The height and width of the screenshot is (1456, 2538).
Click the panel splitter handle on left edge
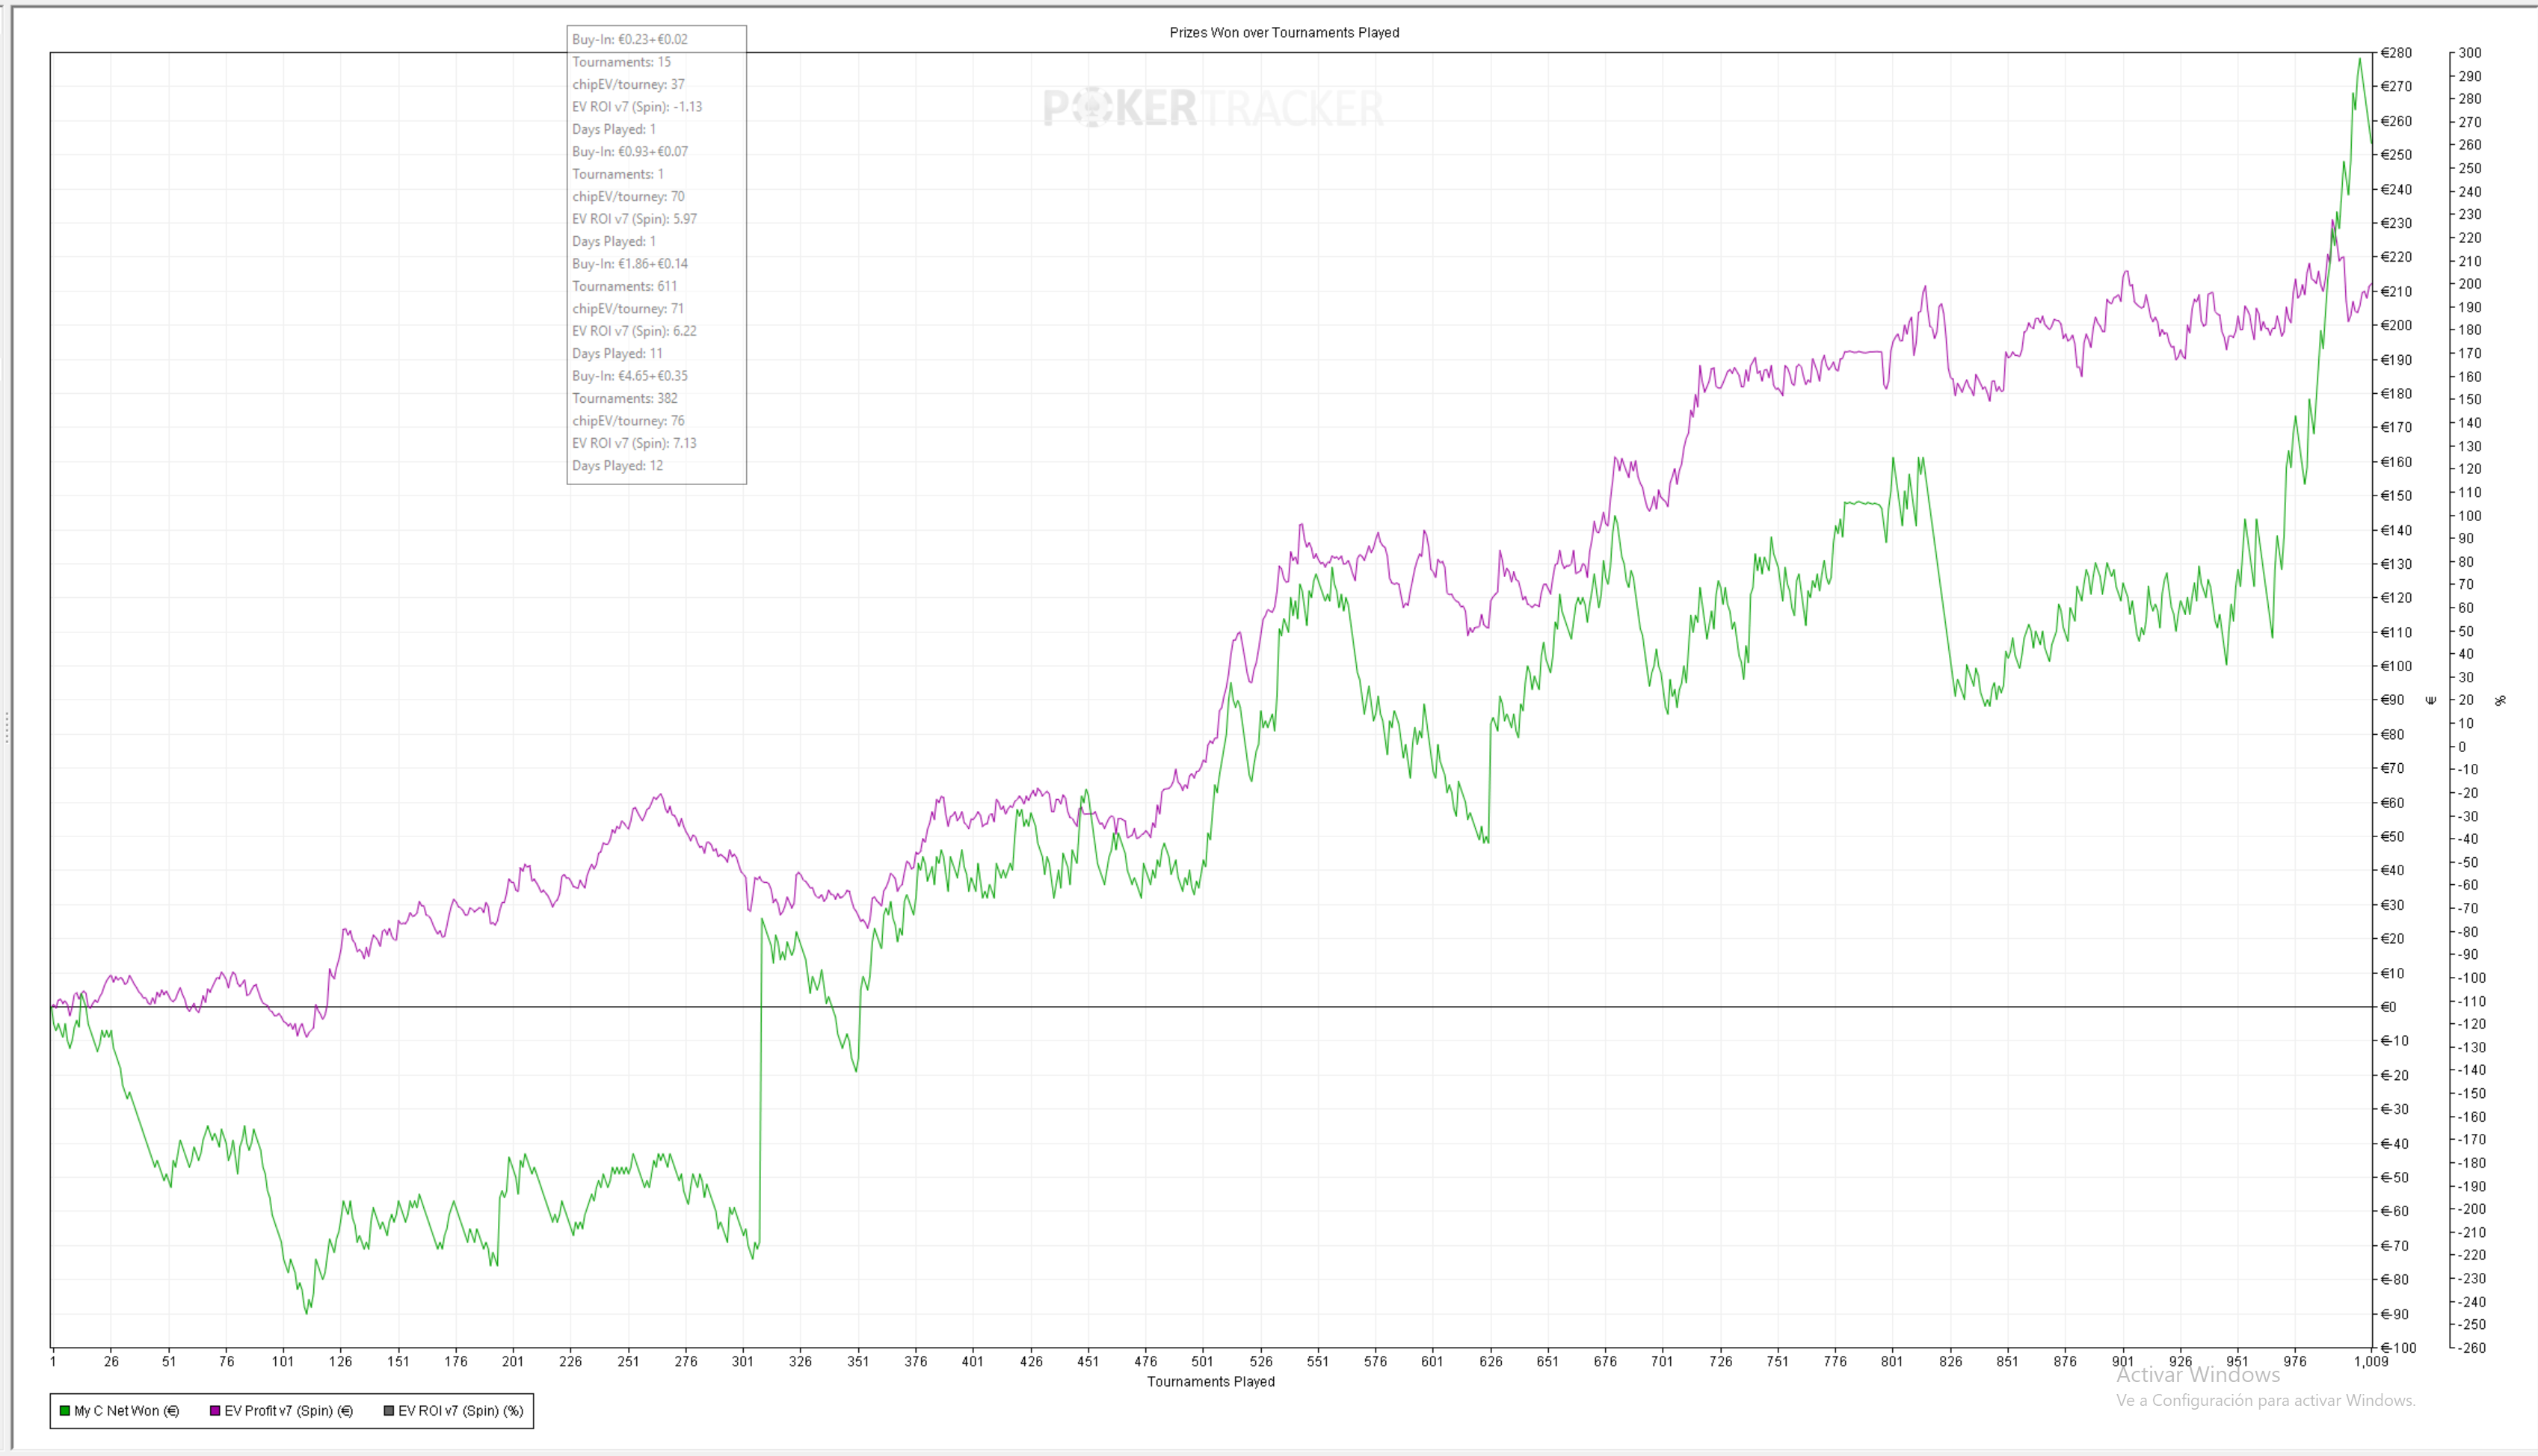[7, 727]
